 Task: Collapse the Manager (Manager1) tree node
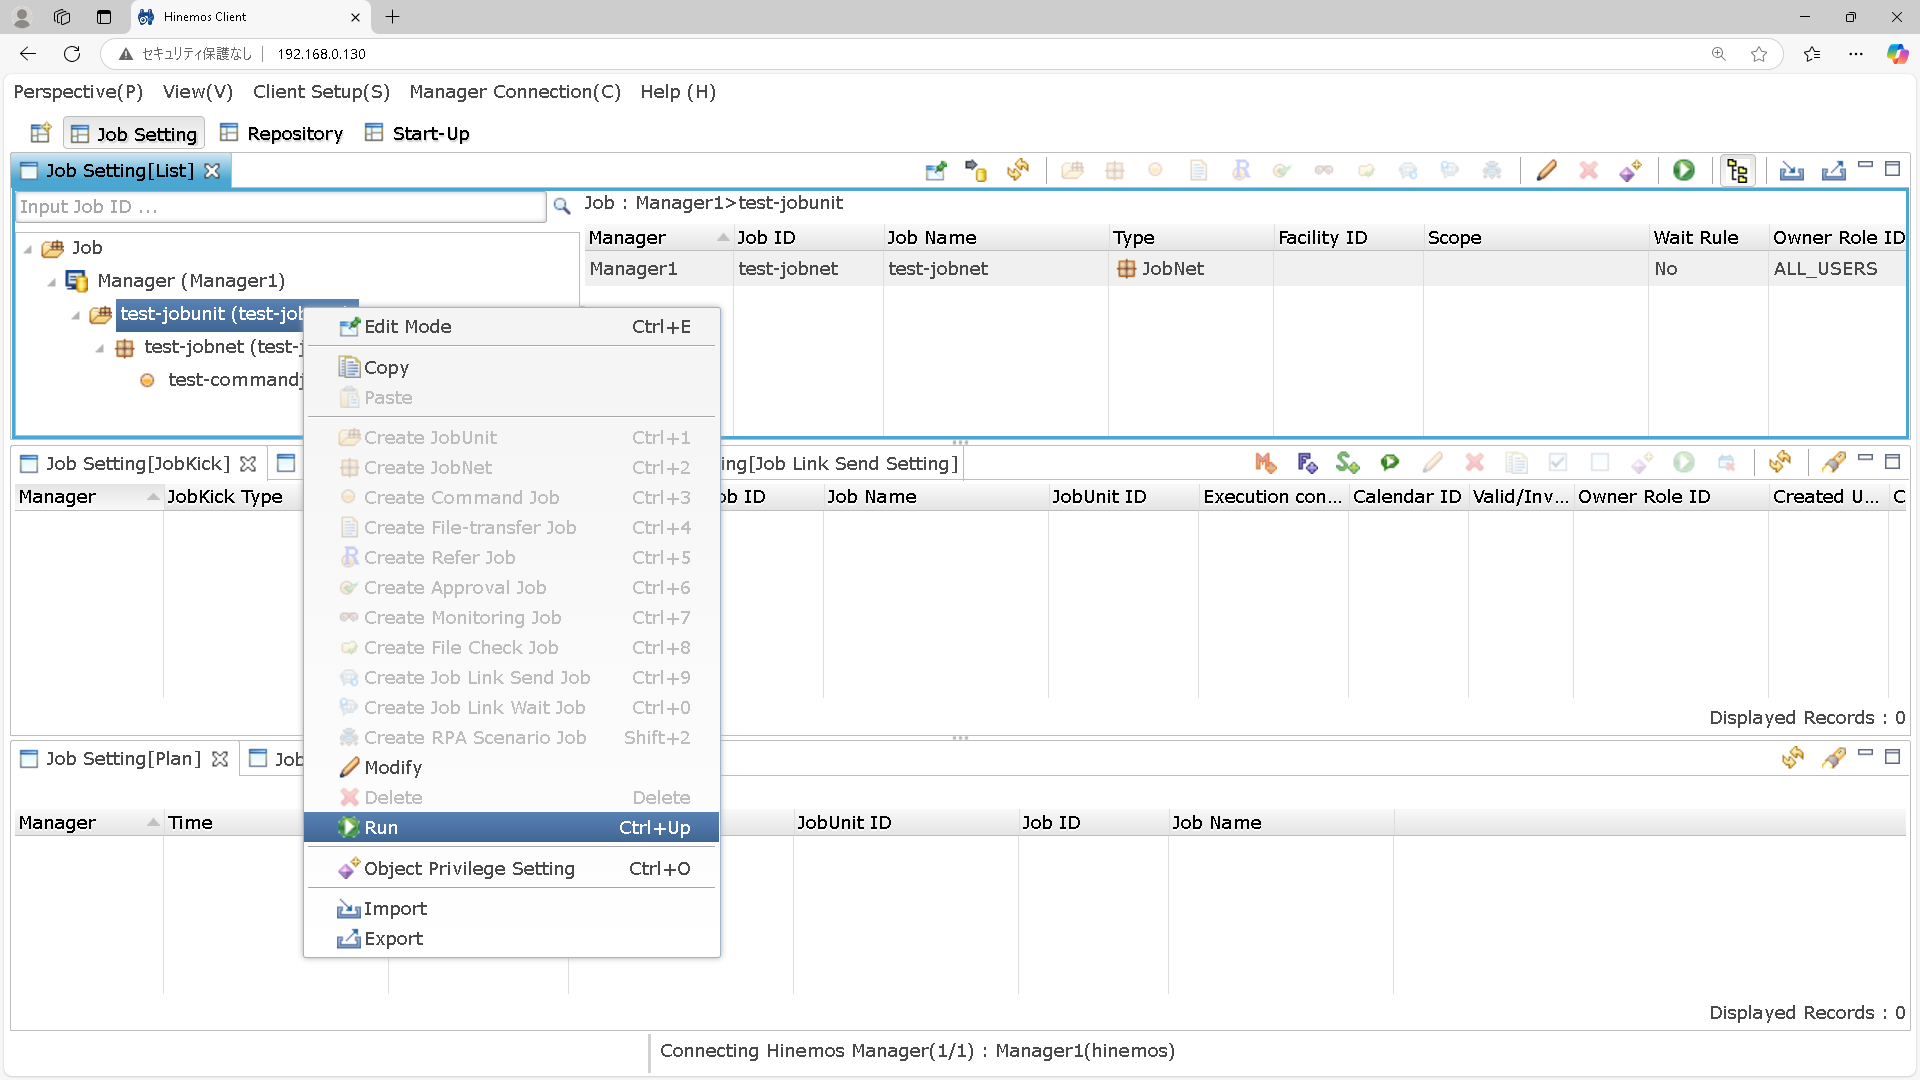(x=52, y=282)
